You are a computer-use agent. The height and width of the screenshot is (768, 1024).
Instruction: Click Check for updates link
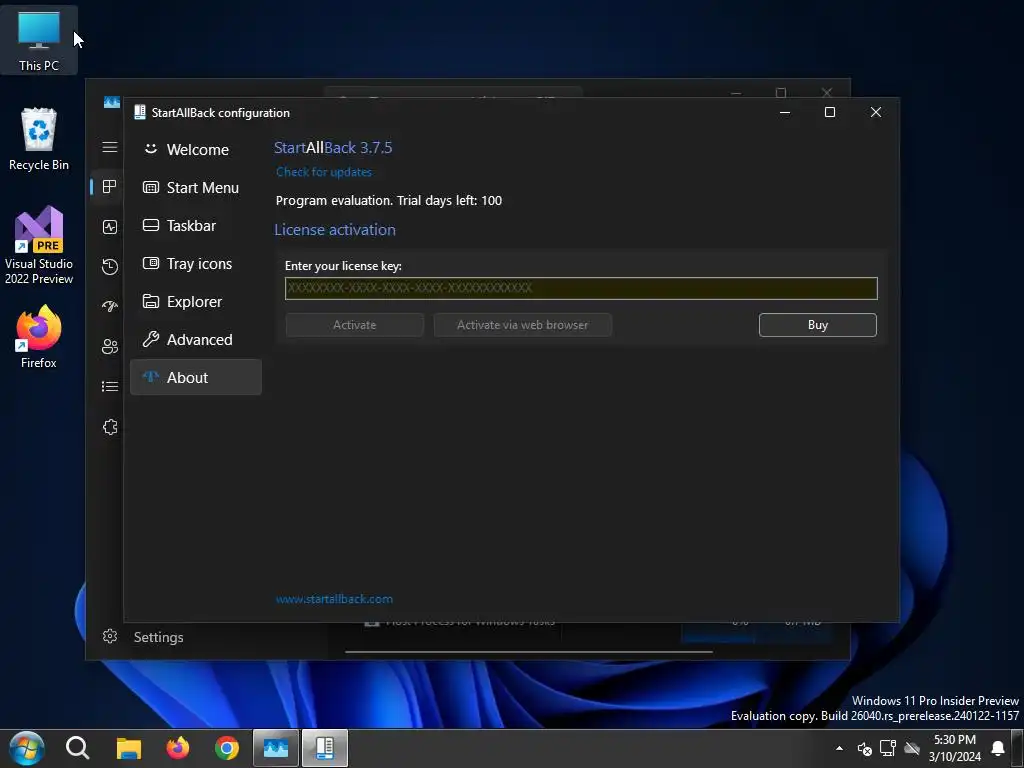click(x=324, y=172)
